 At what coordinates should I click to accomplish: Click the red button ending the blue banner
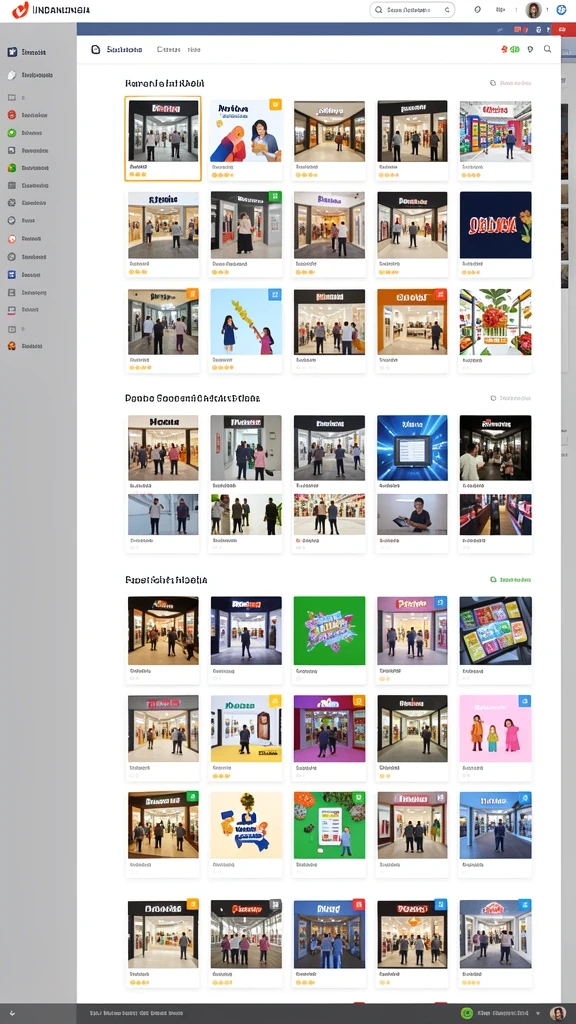click(x=560, y=29)
